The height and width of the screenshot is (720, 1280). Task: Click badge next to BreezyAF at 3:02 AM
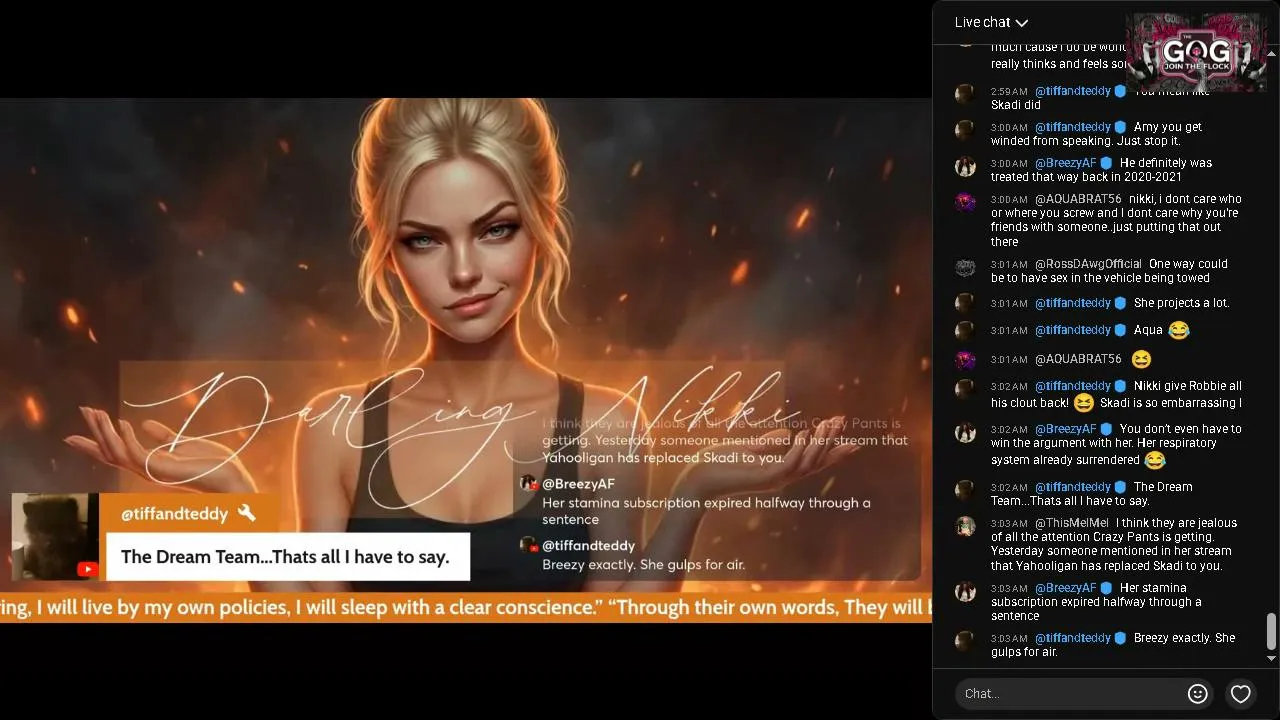point(1106,429)
